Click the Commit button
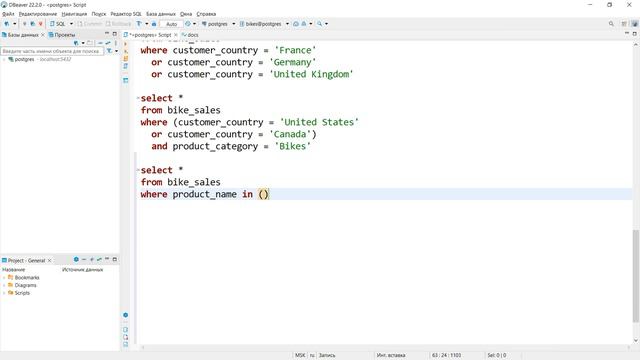640x360 pixels. click(x=90, y=24)
